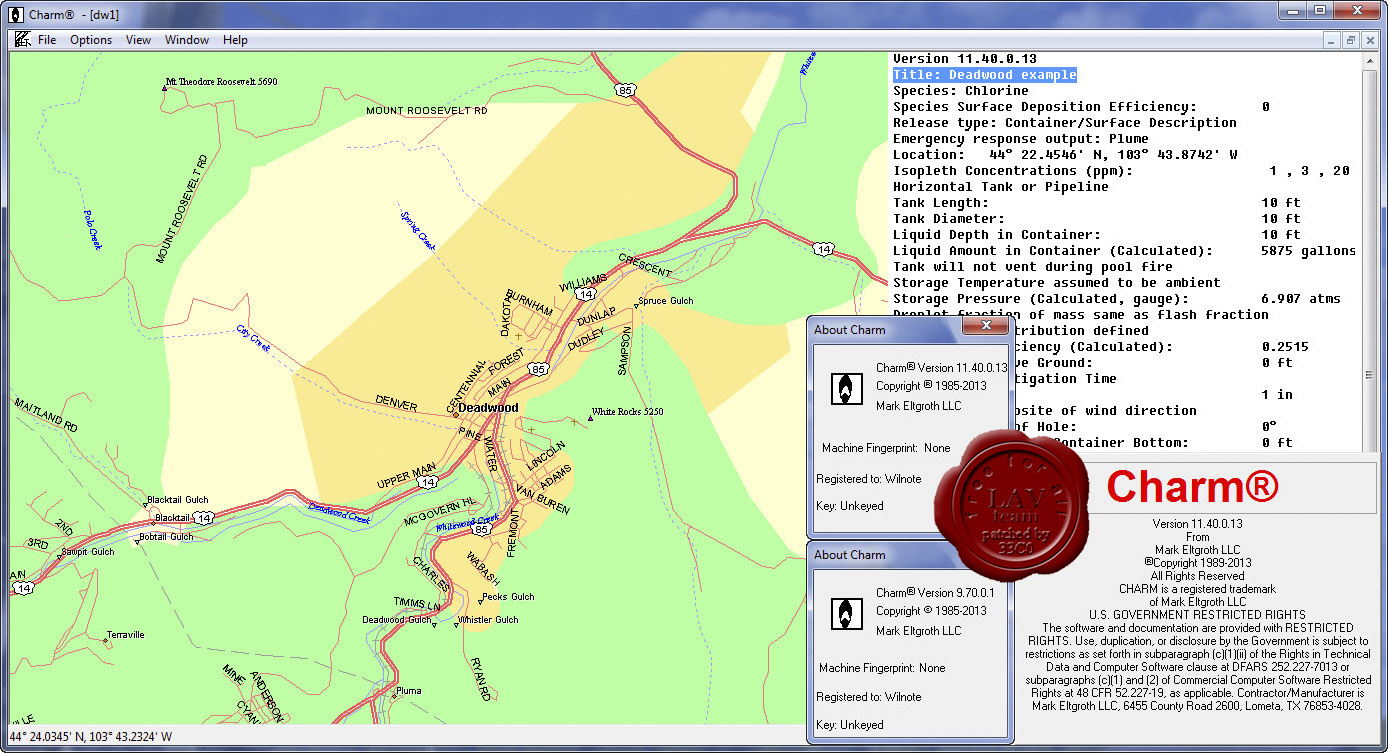Click the '6.907 atms' storage pressure value

(x=1301, y=299)
